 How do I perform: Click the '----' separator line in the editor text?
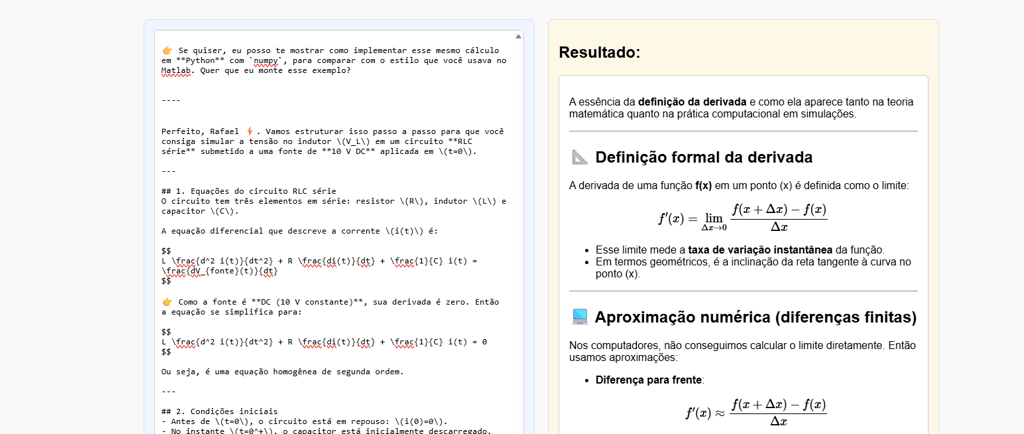[171, 101]
